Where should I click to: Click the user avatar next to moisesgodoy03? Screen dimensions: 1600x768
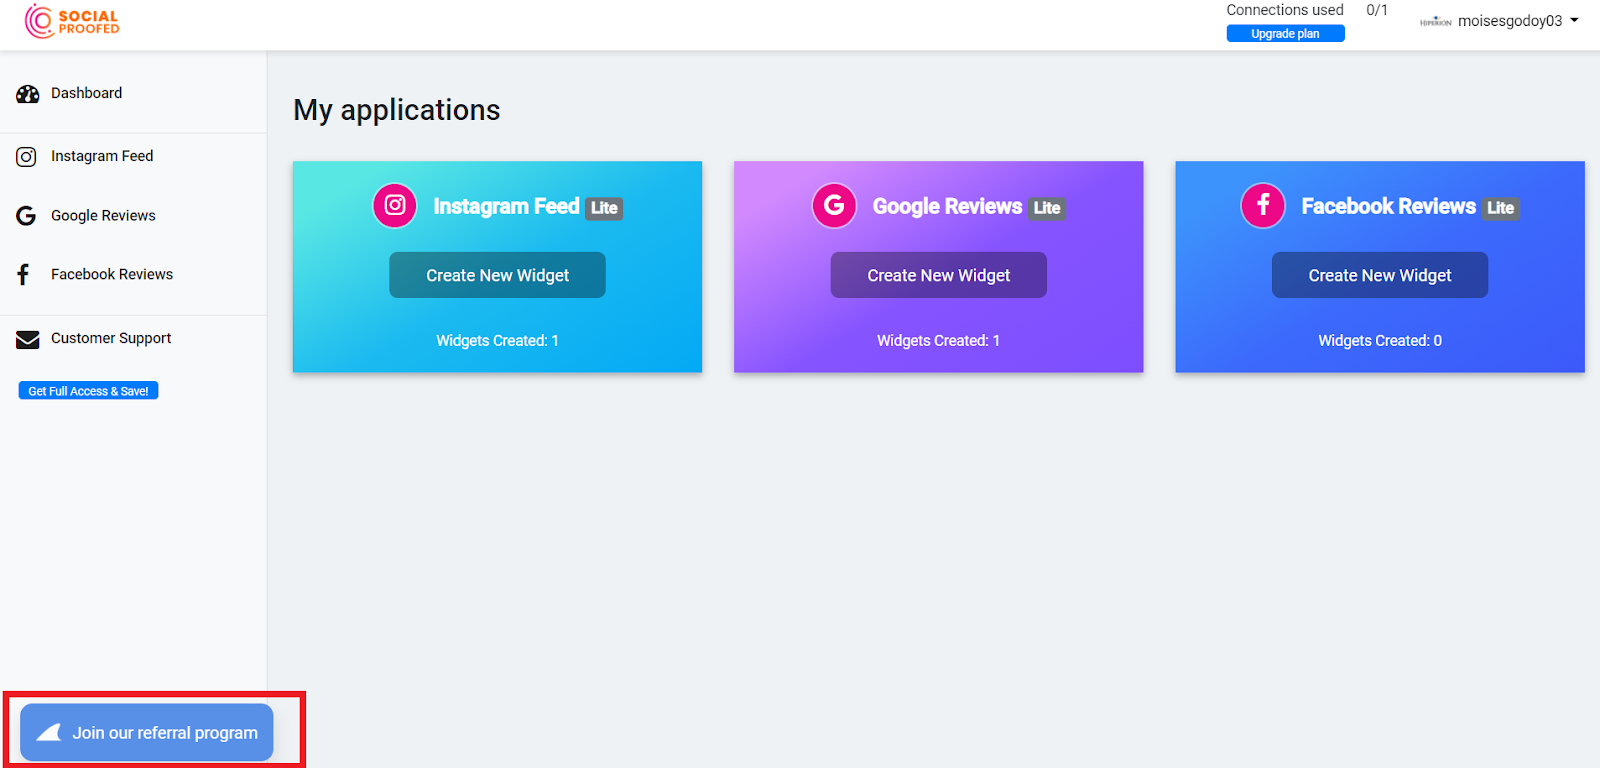tap(1435, 21)
